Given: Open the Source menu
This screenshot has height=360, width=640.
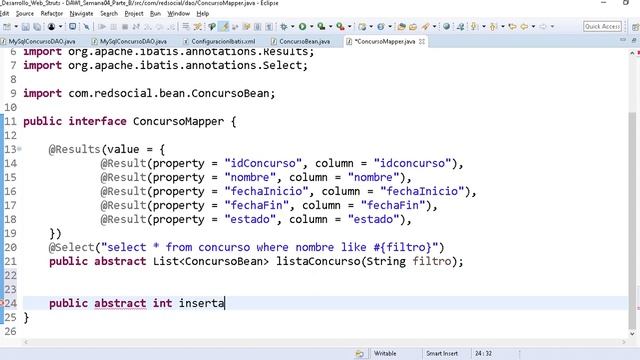Looking at the screenshot, I should pyautogui.click(x=25, y=13).
